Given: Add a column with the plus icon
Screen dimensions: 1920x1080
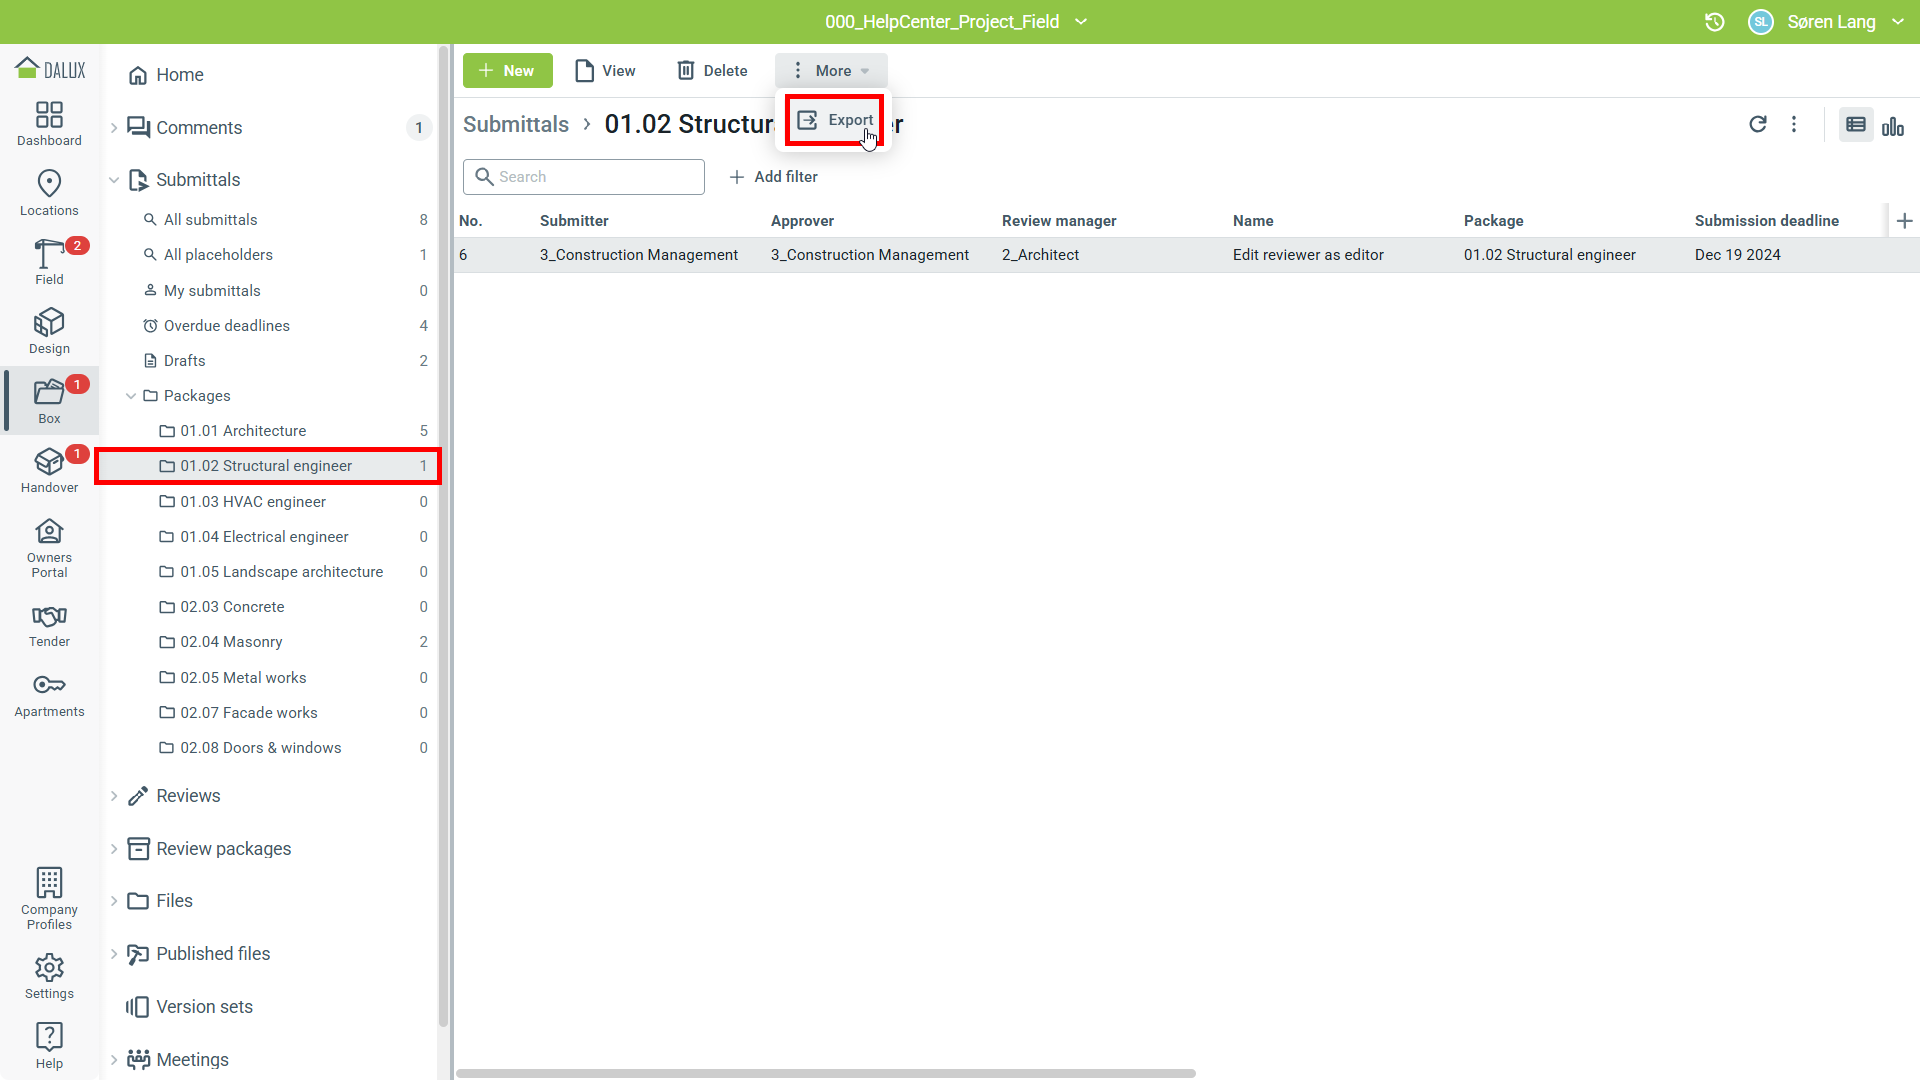Looking at the screenshot, I should (1904, 221).
